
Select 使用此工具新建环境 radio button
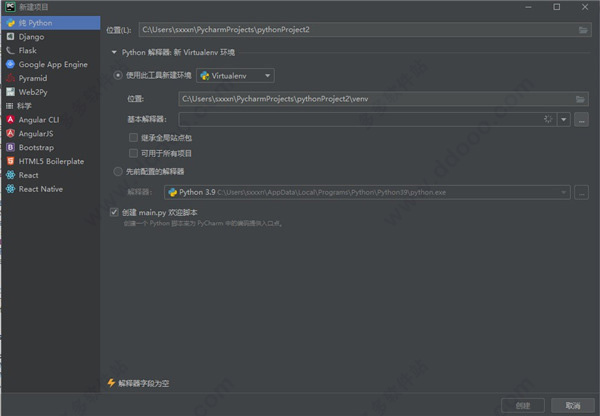point(118,75)
